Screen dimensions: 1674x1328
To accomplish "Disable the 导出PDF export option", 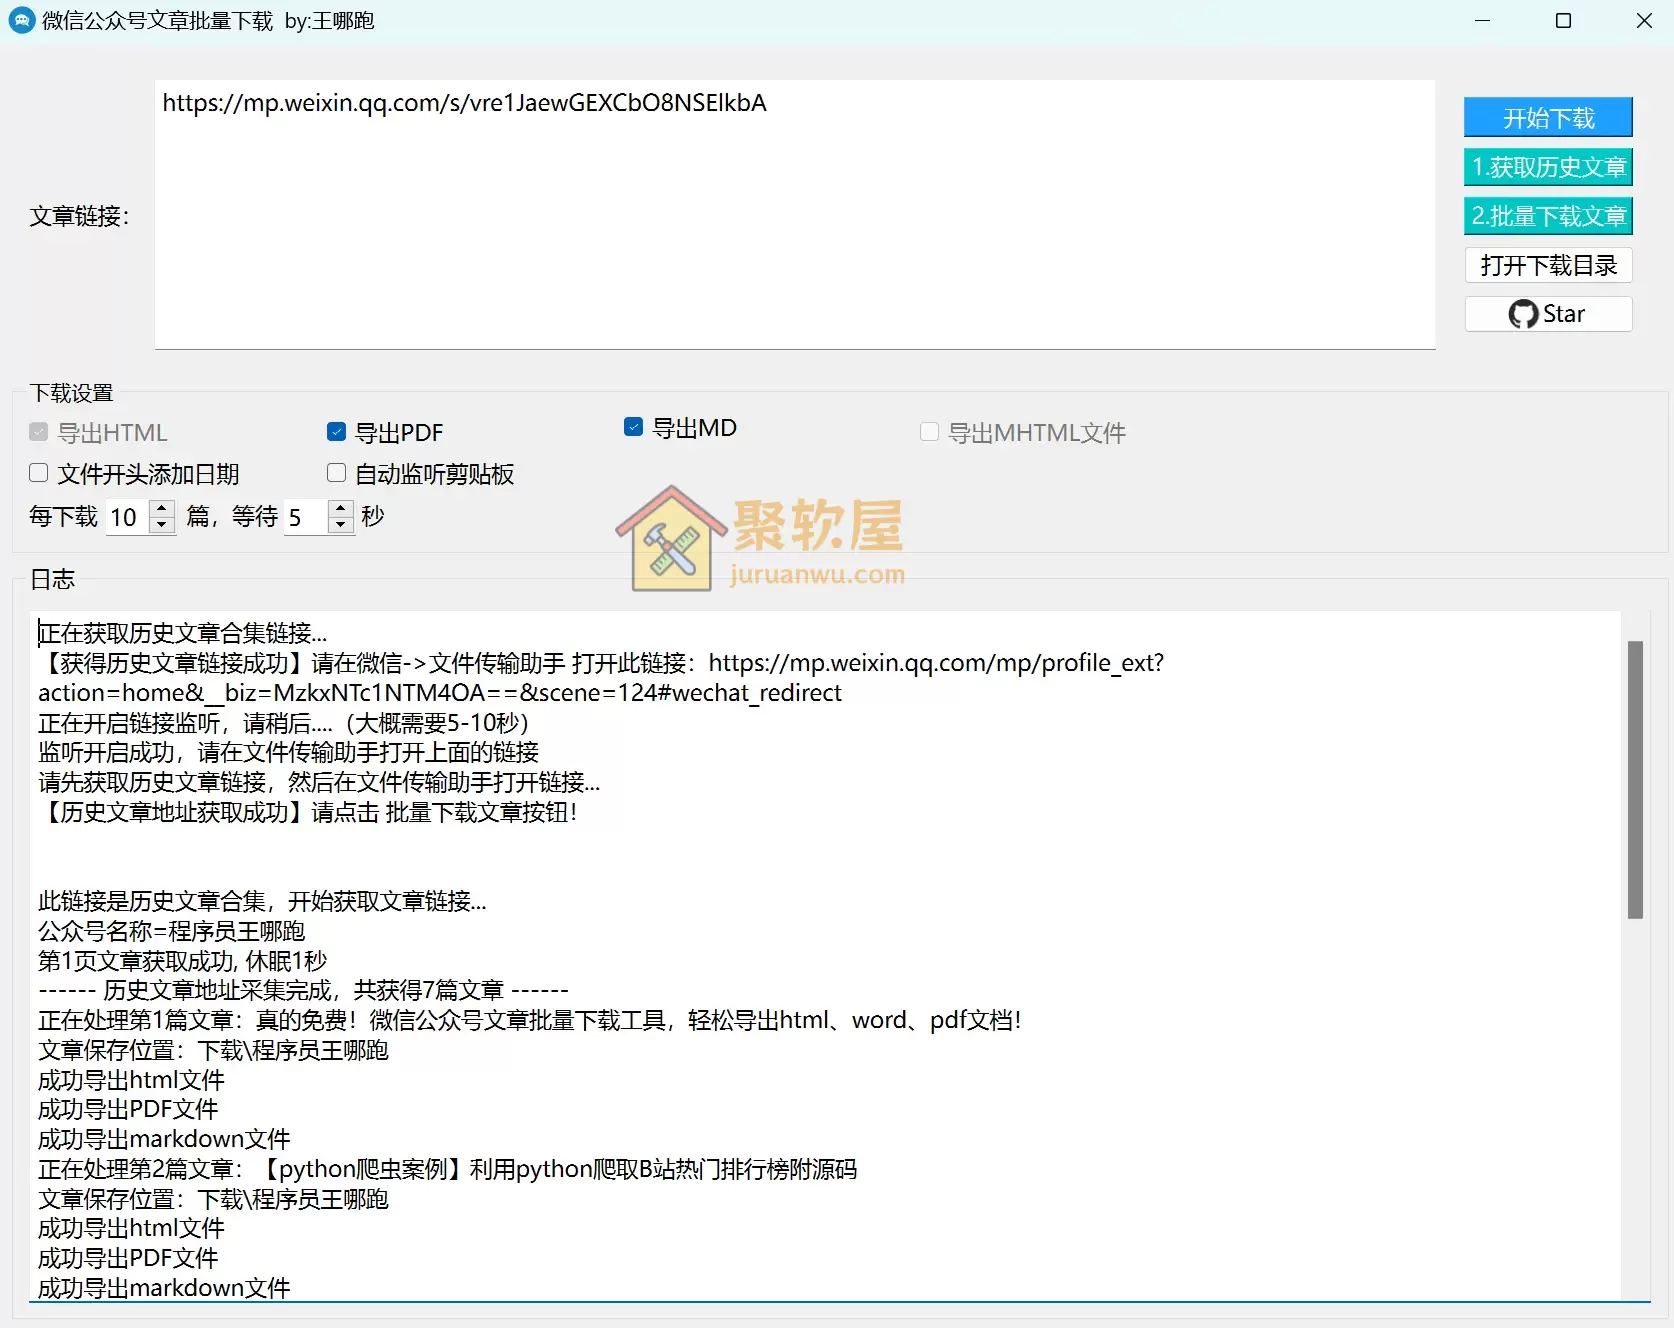I will click(336, 432).
